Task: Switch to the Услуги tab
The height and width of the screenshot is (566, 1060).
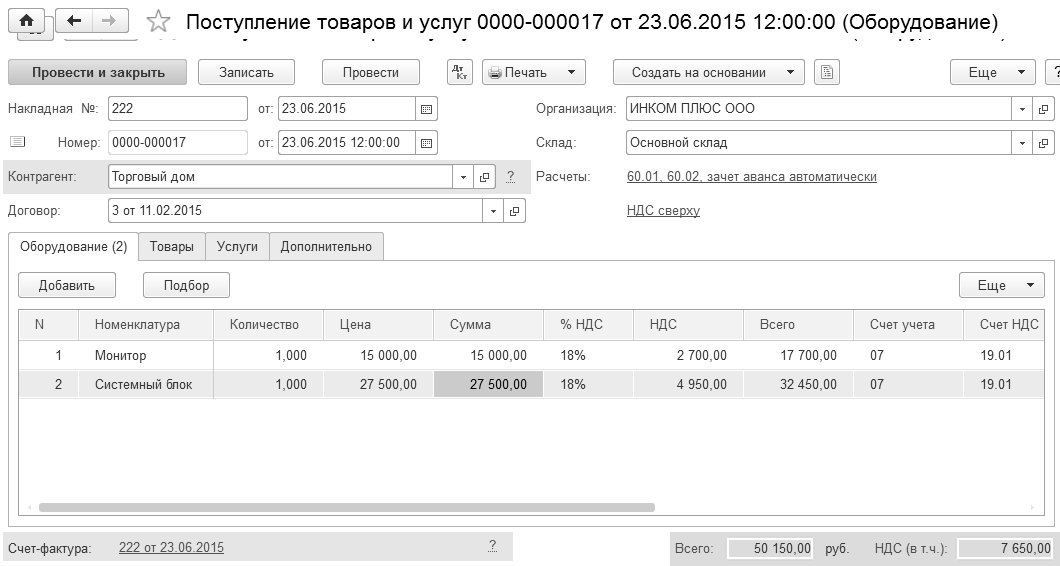Action: (237, 247)
